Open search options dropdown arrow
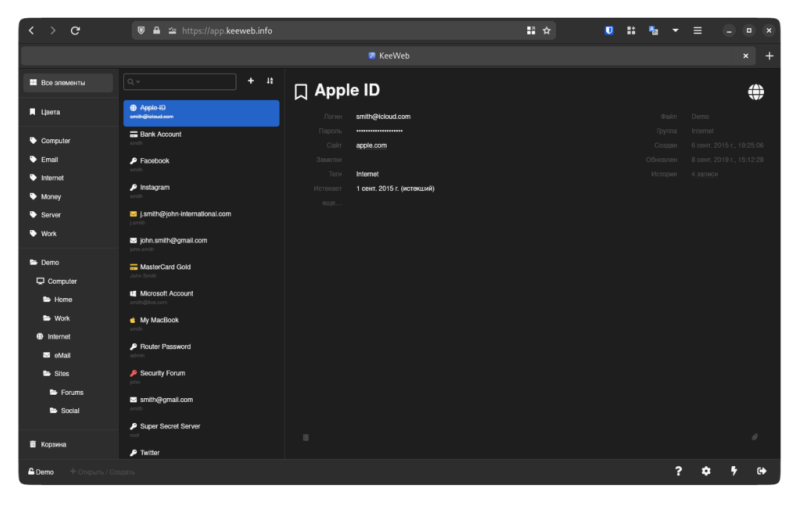800x506 pixels. tap(138, 82)
